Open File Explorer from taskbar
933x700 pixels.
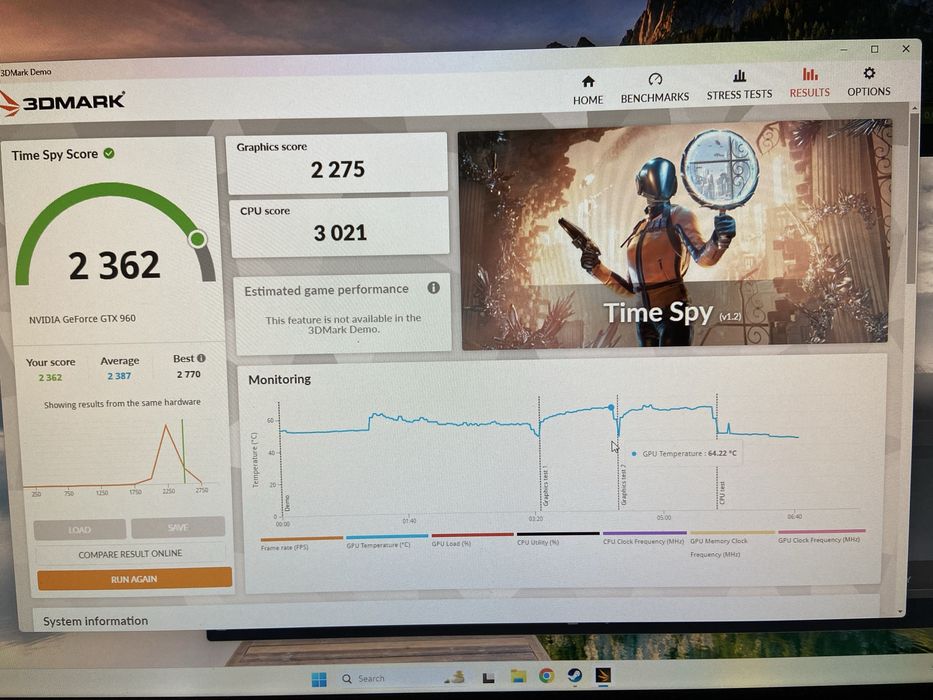518,676
